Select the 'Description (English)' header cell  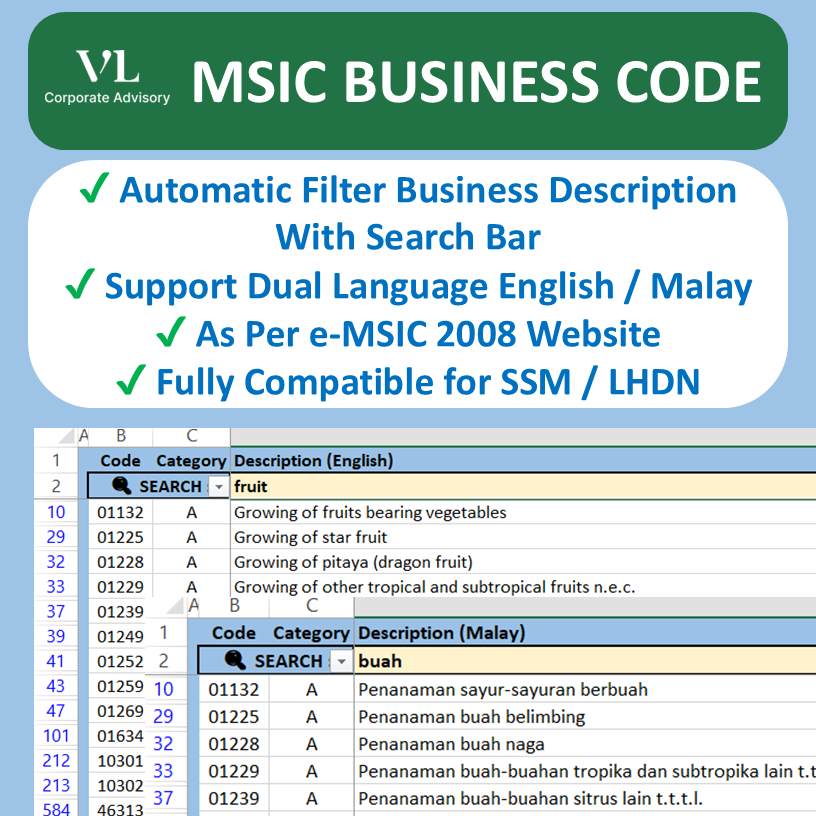(x=523, y=461)
